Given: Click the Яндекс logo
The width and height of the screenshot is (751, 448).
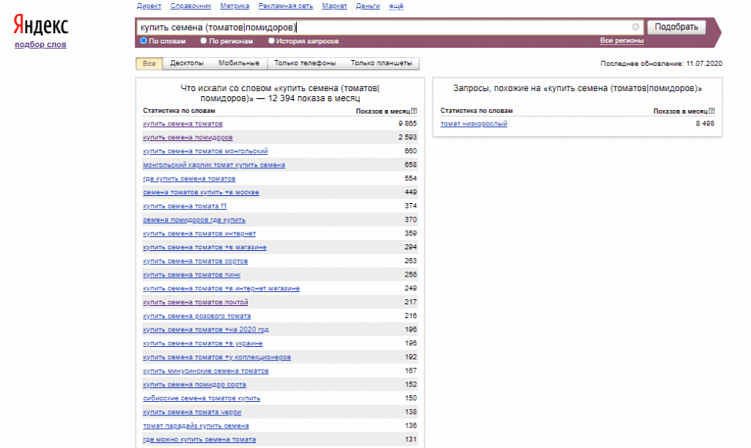Looking at the screenshot, I should click(x=41, y=24).
